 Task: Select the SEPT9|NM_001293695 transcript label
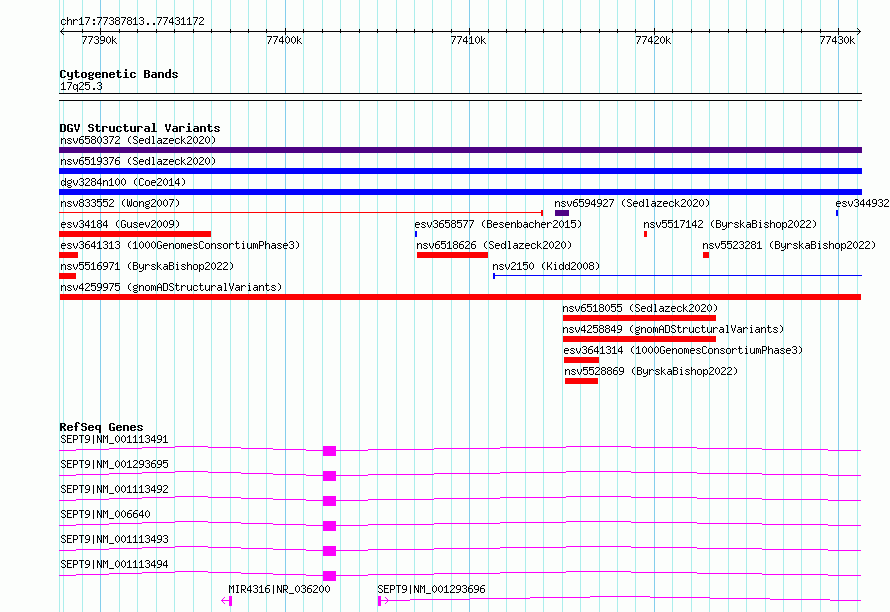point(114,464)
